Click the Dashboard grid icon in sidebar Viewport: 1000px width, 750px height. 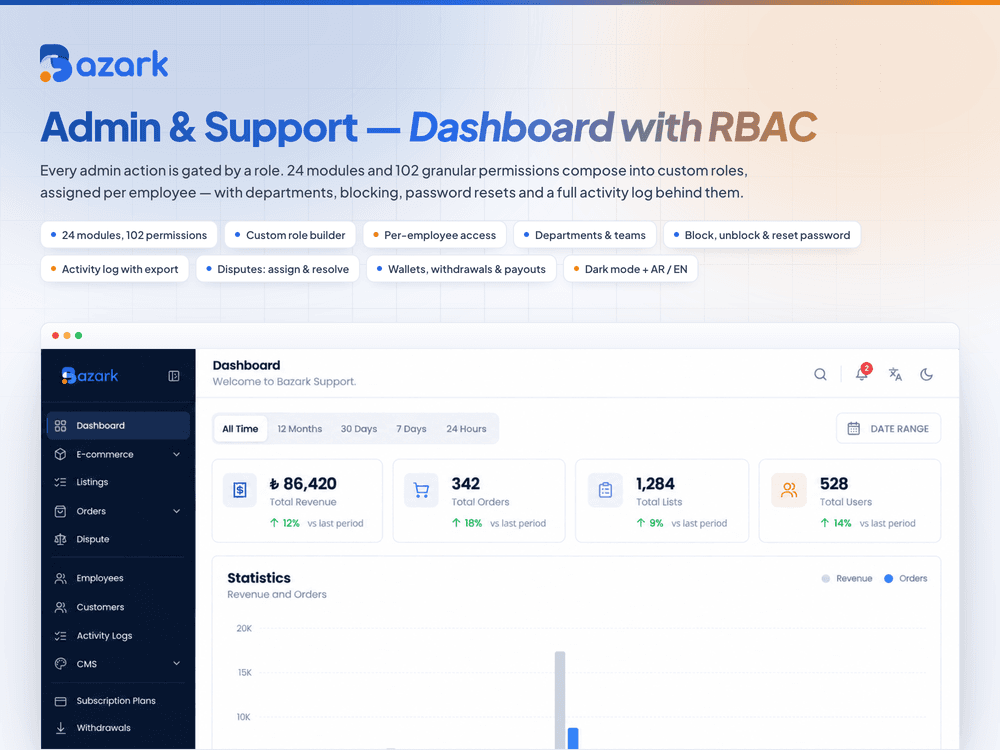[61, 425]
